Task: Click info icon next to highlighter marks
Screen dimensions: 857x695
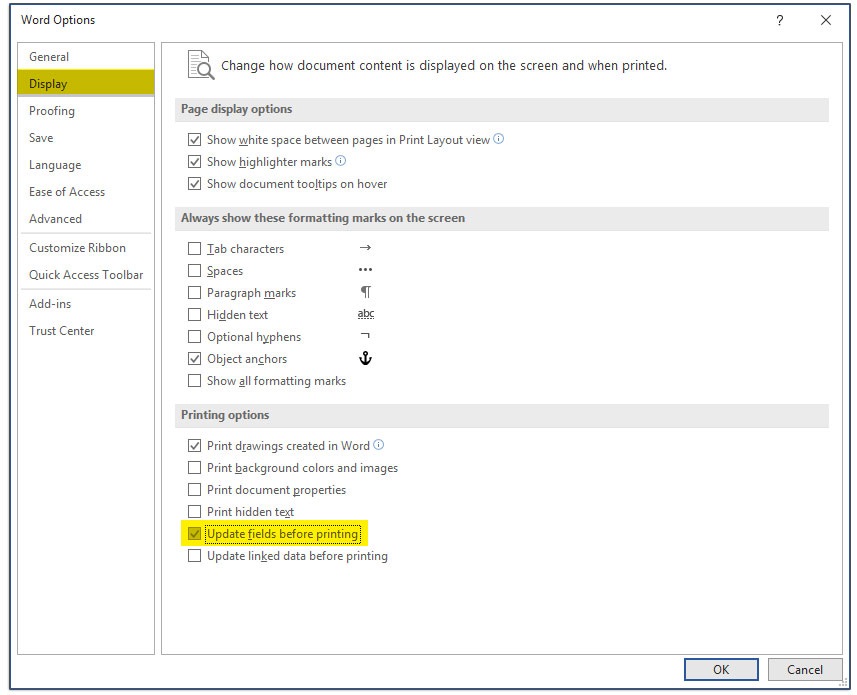Action: pos(341,161)
